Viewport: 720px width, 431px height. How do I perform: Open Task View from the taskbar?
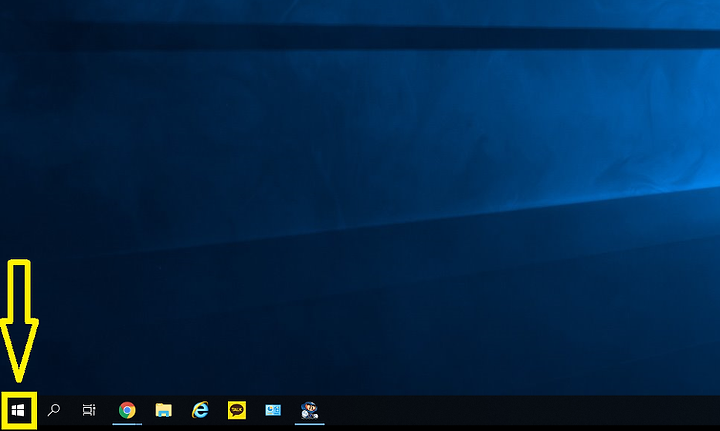coord(89,410)
